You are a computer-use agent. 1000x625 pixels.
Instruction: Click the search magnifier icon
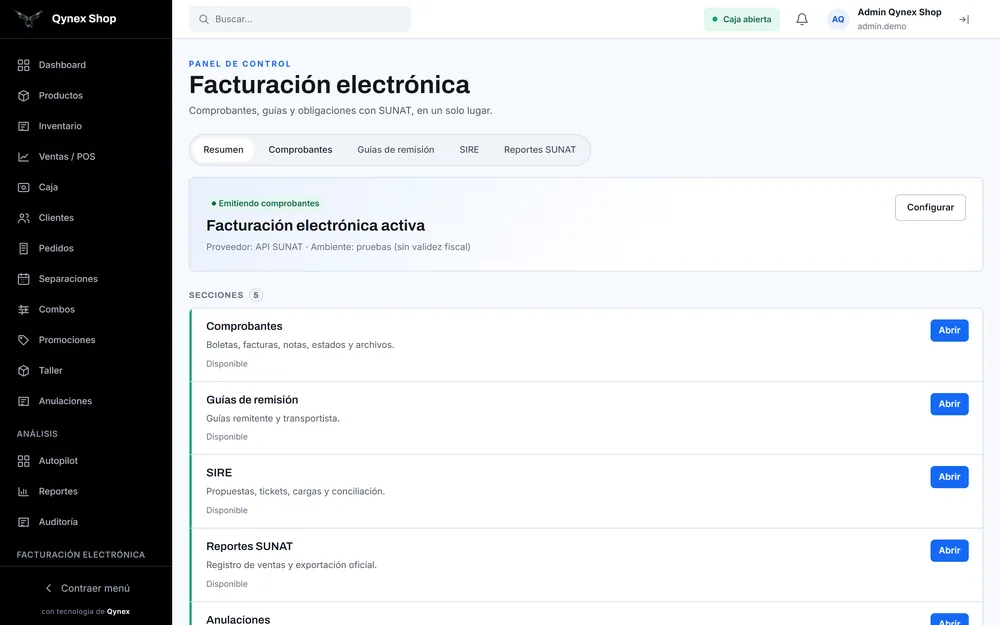coord(203,19)
